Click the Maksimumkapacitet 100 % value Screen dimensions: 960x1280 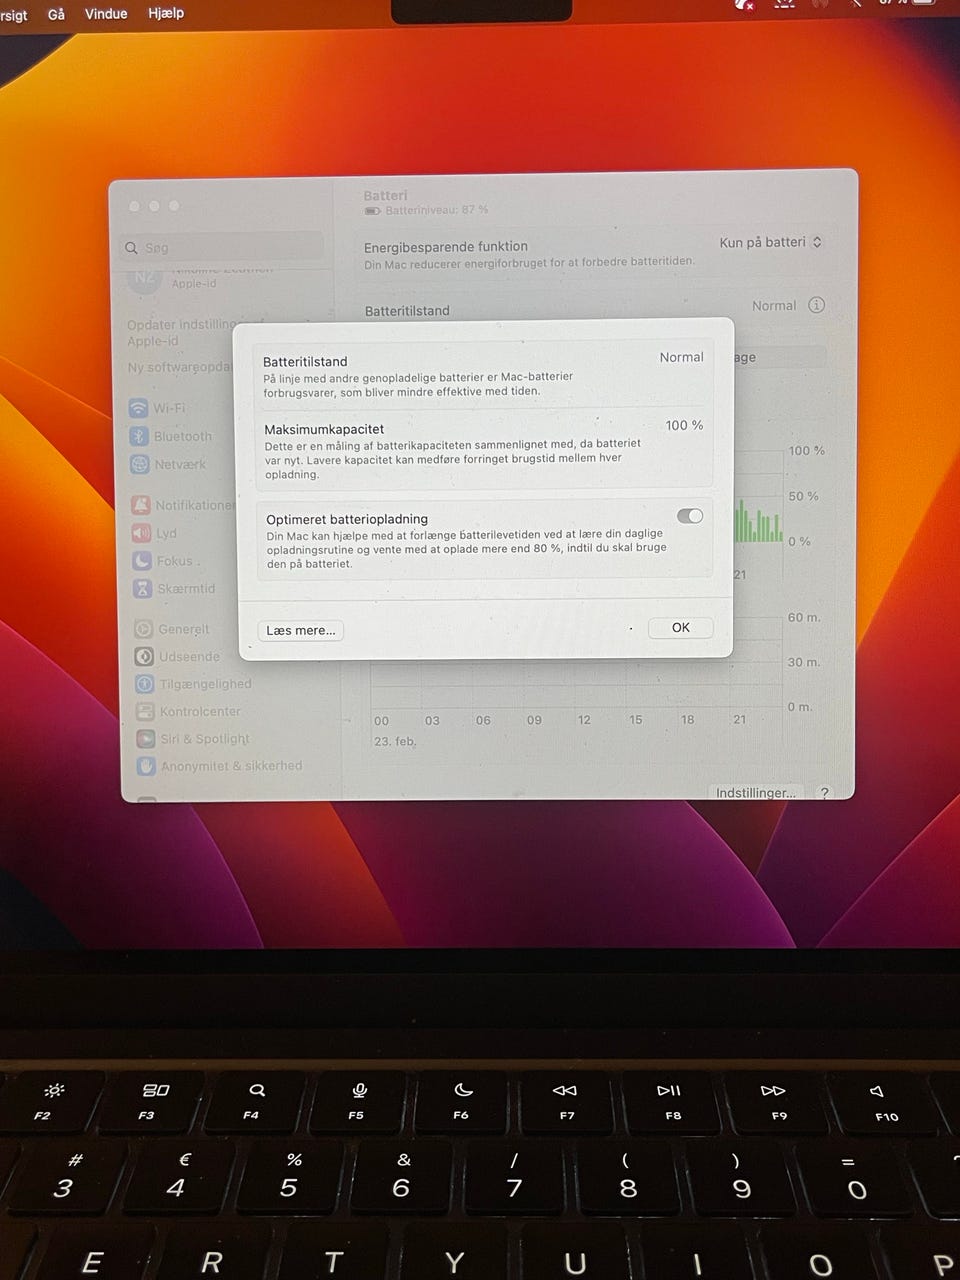(684, 425)
